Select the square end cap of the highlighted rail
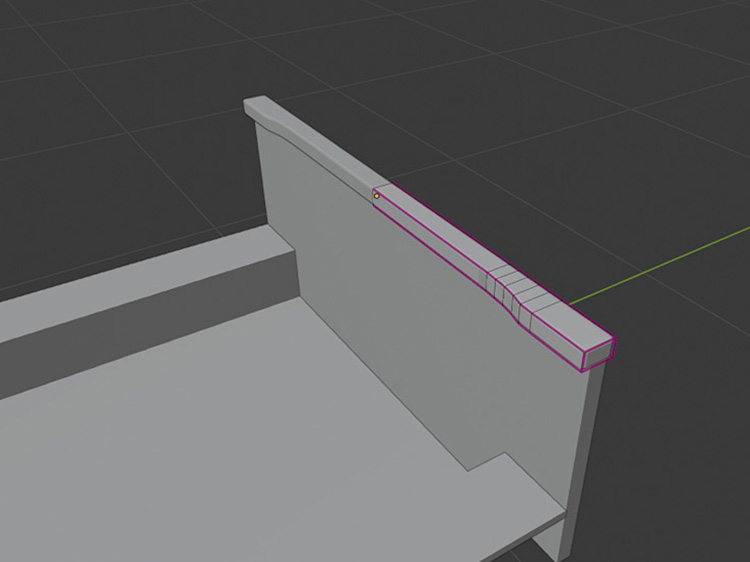Image resolution: width=750 pixels, height=562 pixels. [597, 355]
